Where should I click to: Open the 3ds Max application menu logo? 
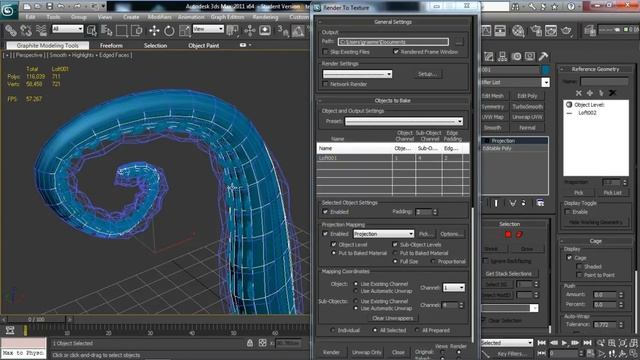coord(8,10)
